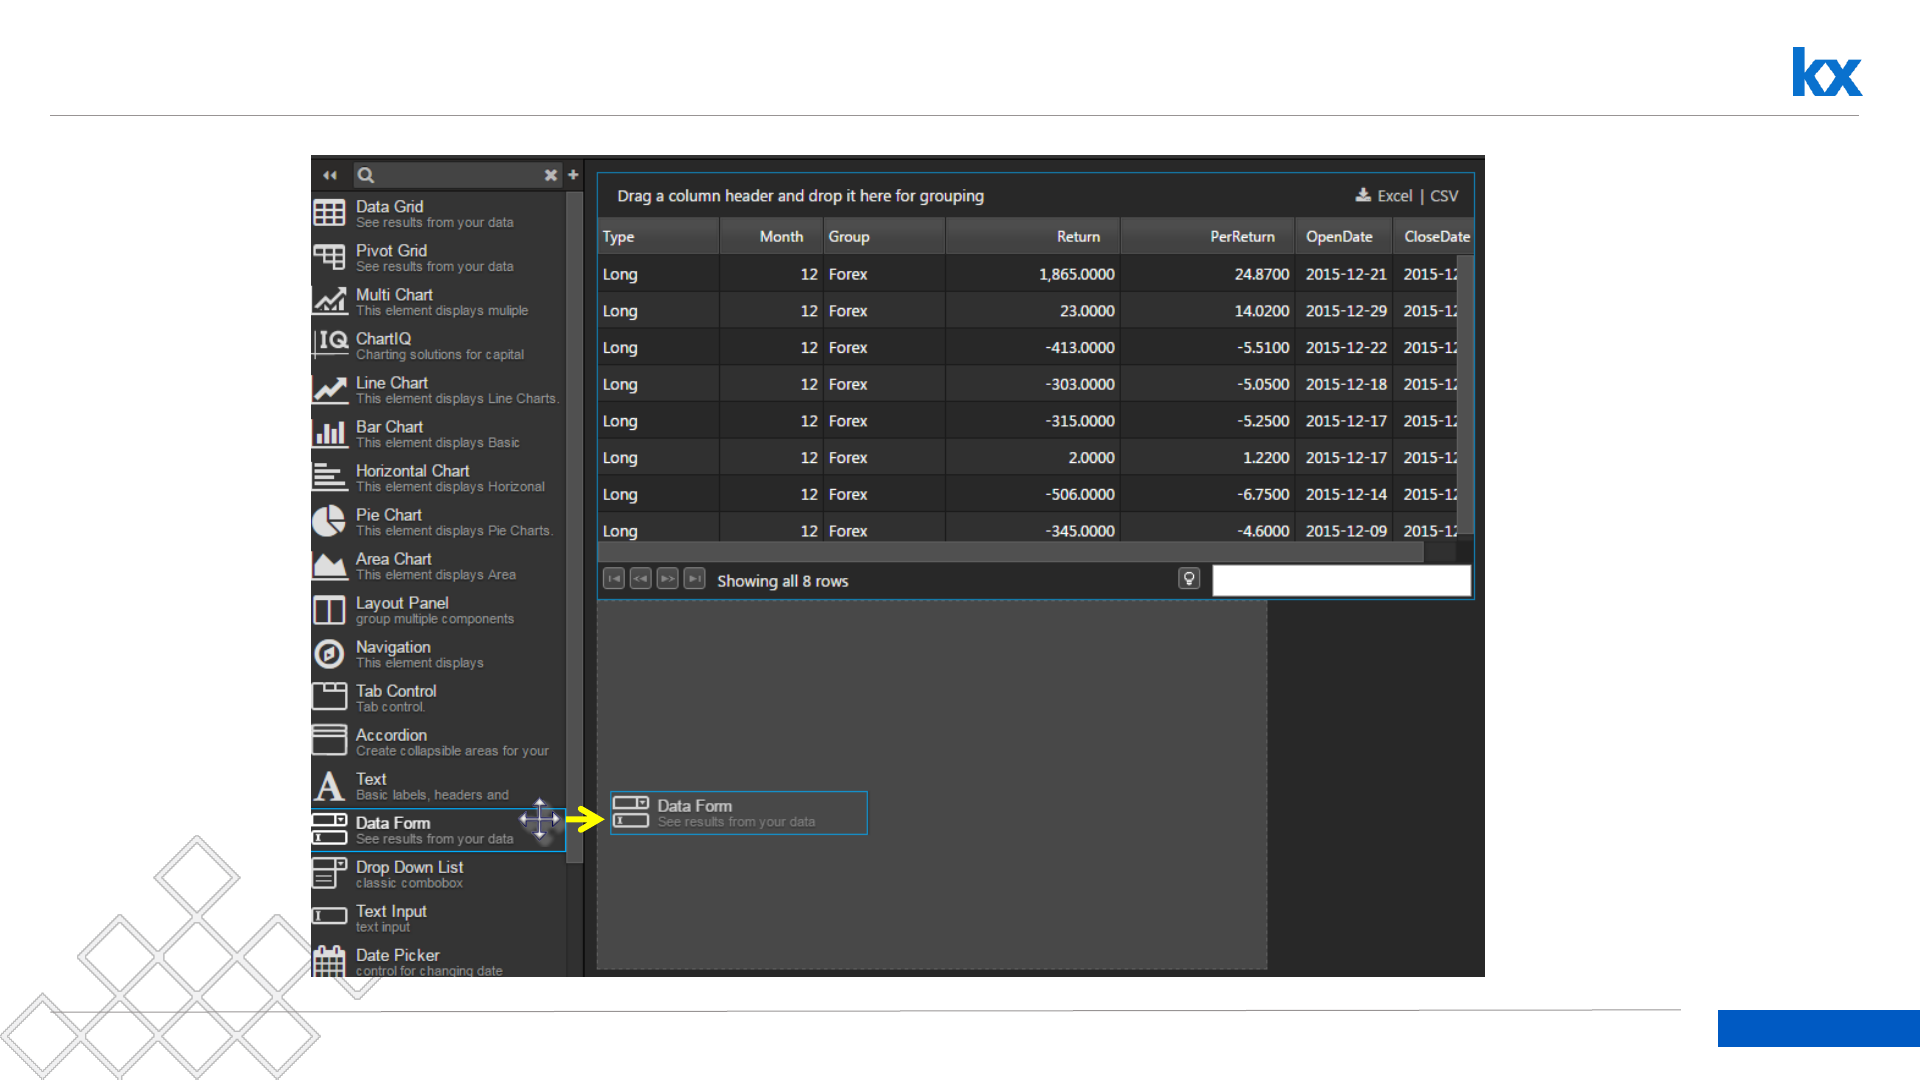The height and width of the screenshot is (1080, 1920).
Task: Click the PerReturn column header
Action: coord(1241,237)
